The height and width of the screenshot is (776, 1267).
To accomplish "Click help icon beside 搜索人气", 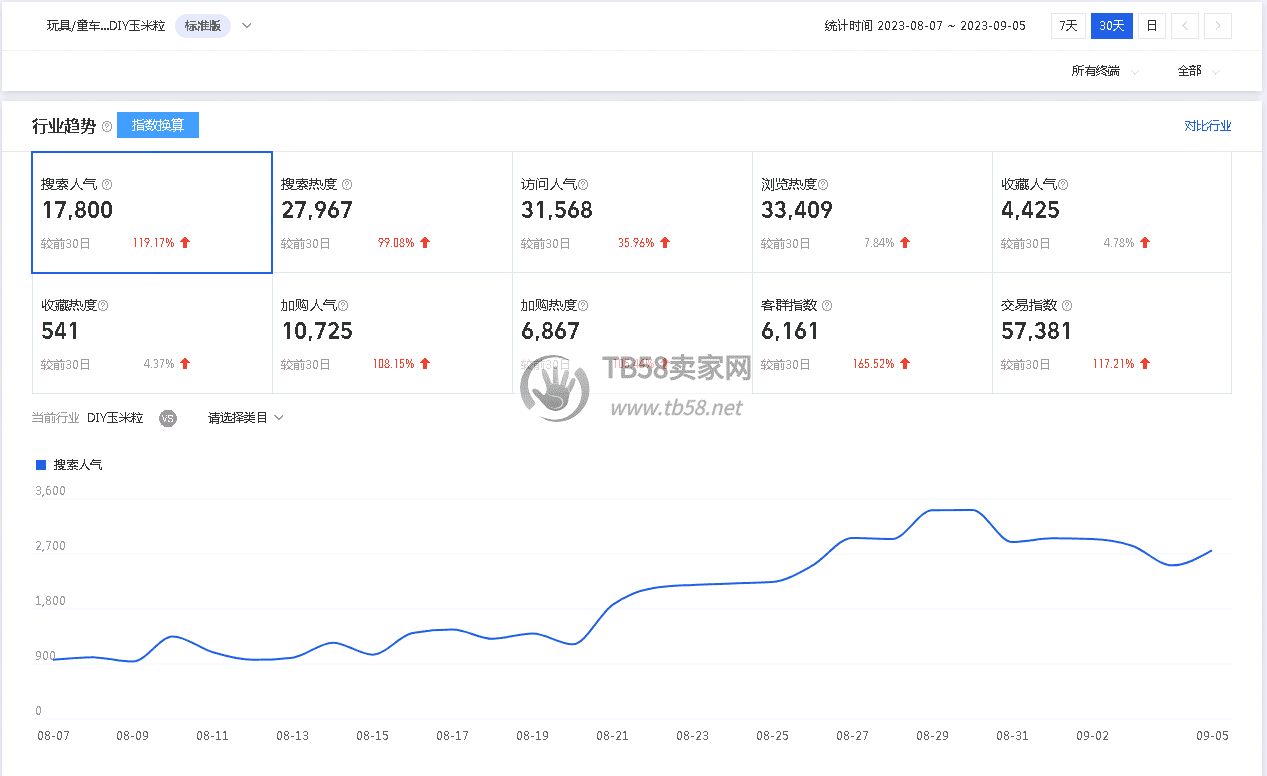I will pos(107,185).
